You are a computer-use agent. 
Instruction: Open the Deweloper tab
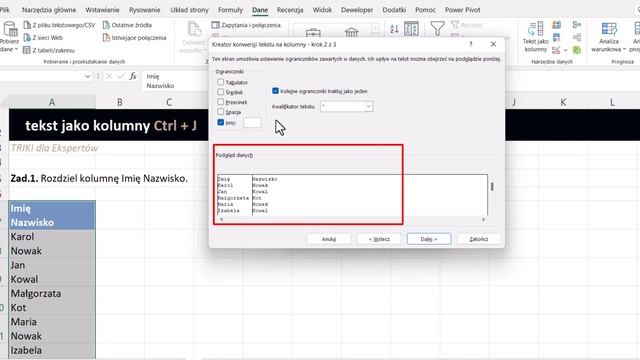pyautogui.click(x=357, y=9)
